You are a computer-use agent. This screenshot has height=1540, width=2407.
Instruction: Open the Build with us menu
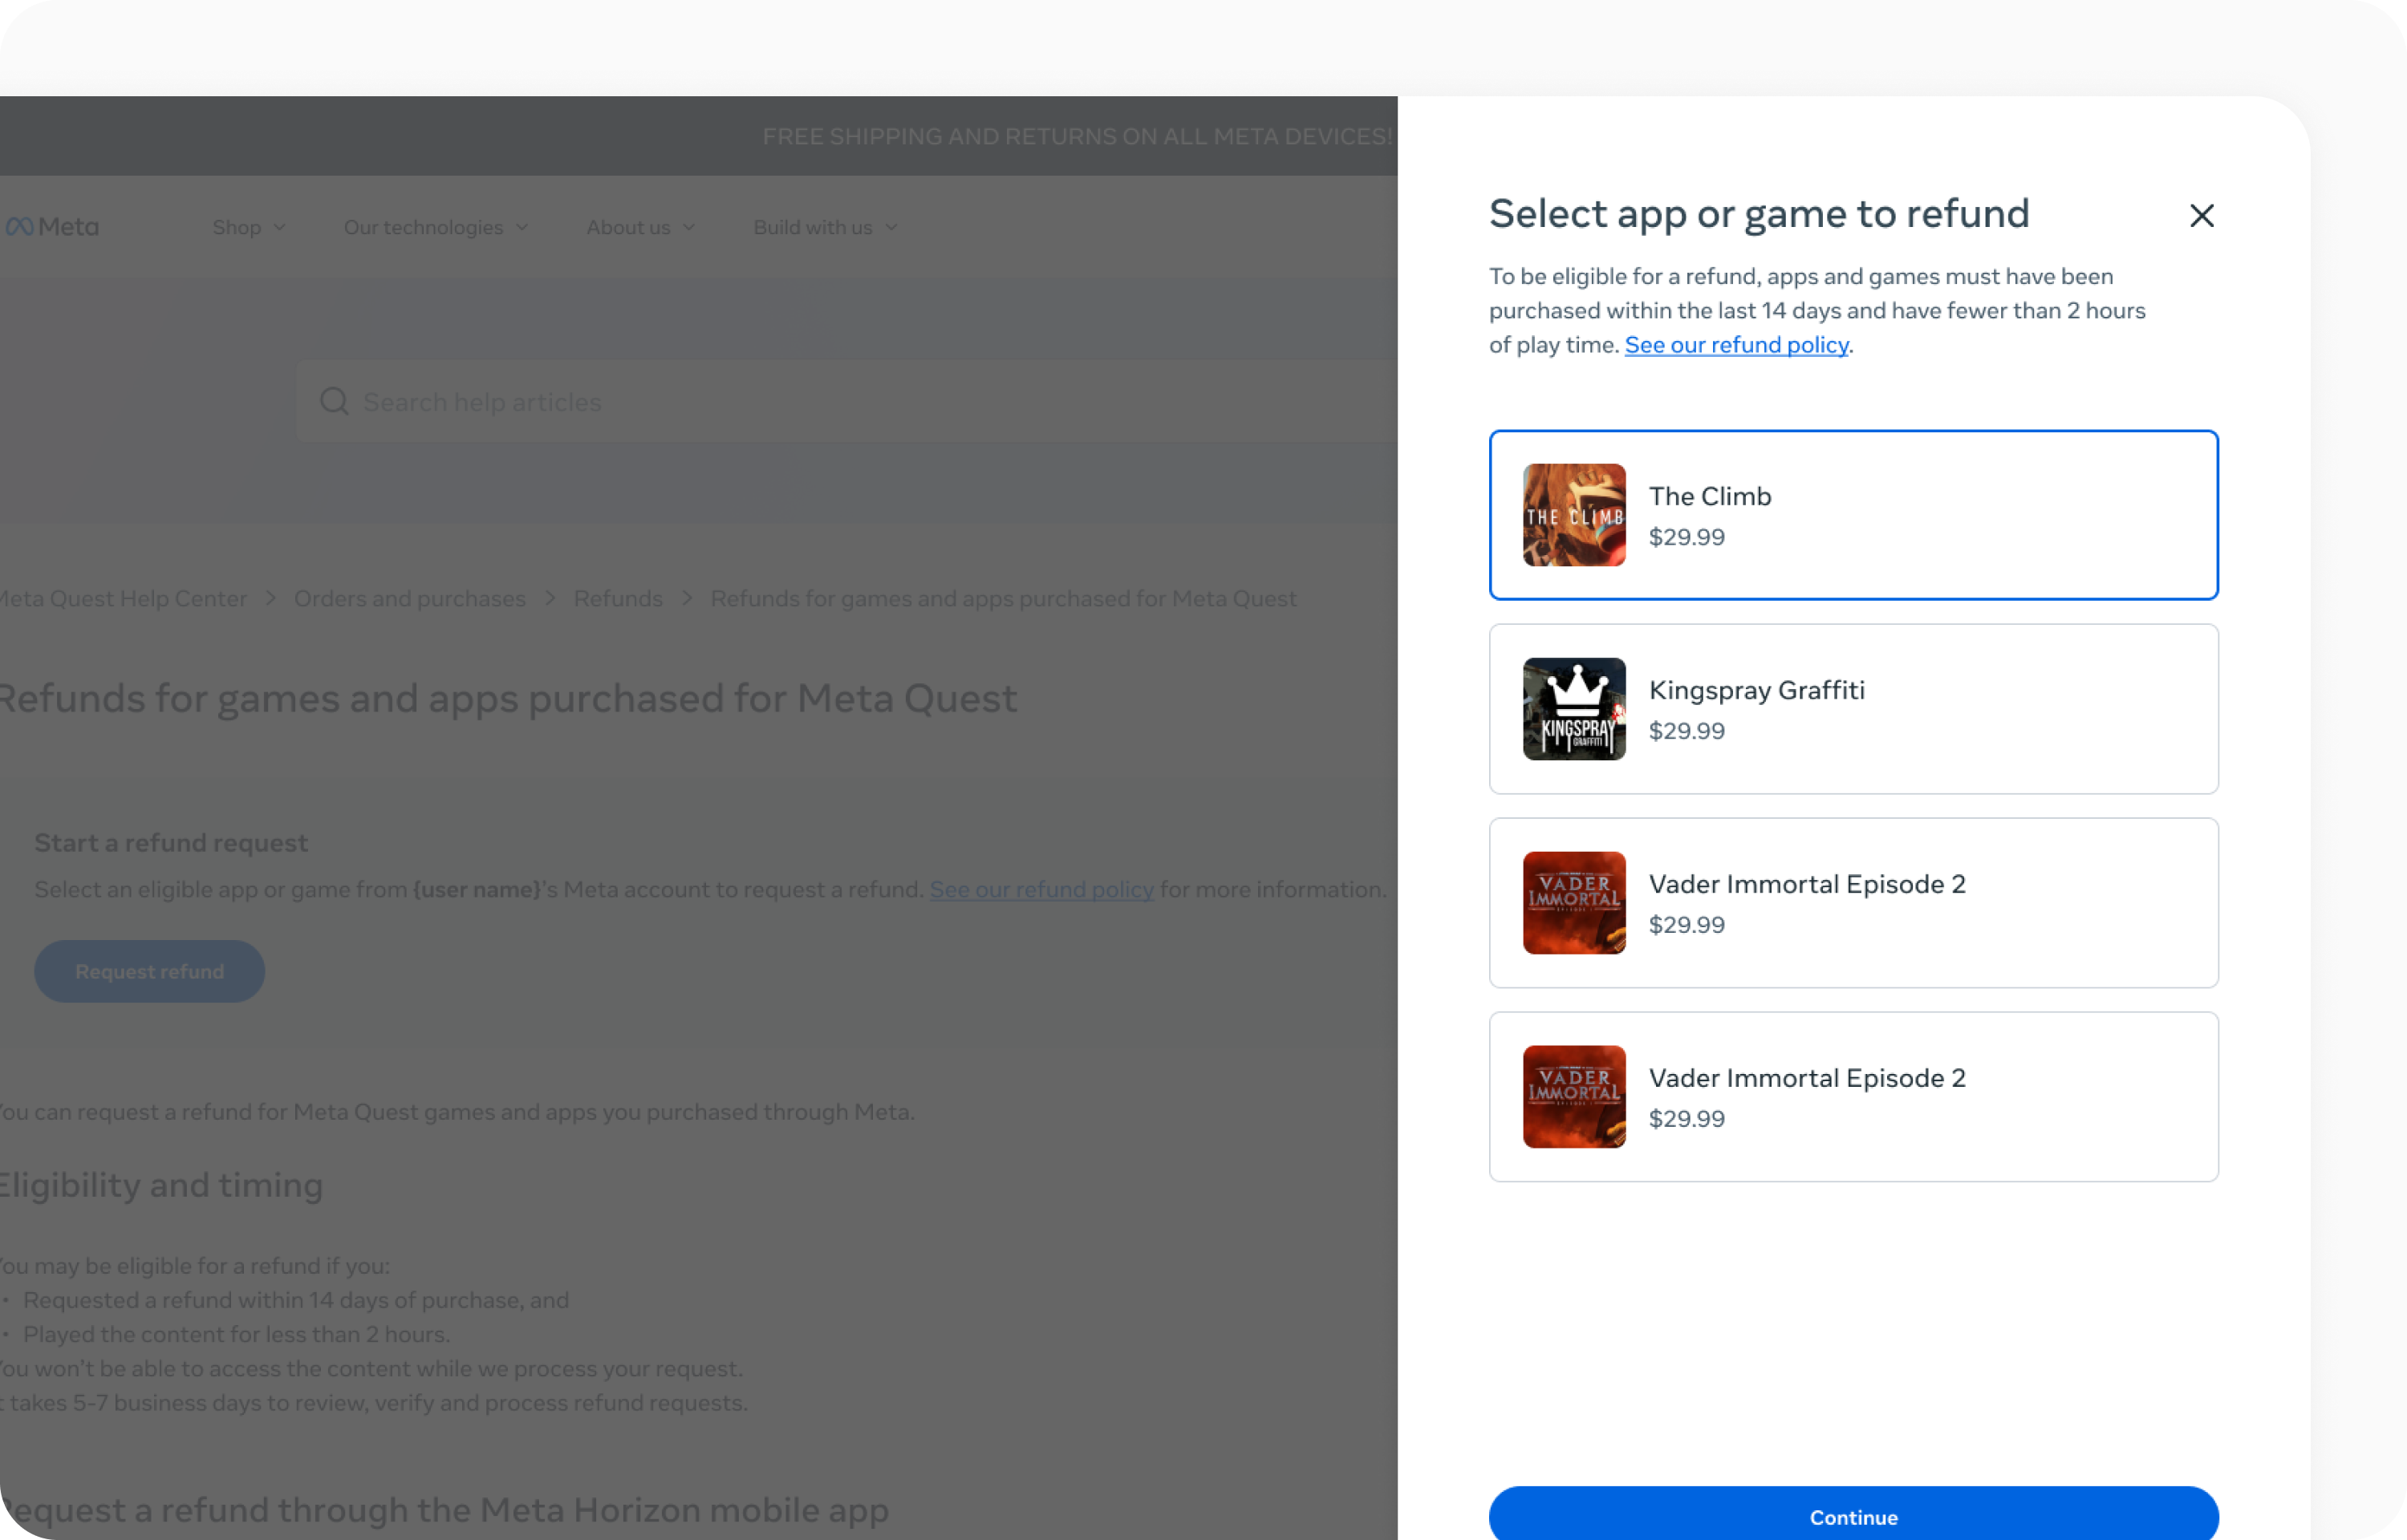pos(825,227)
